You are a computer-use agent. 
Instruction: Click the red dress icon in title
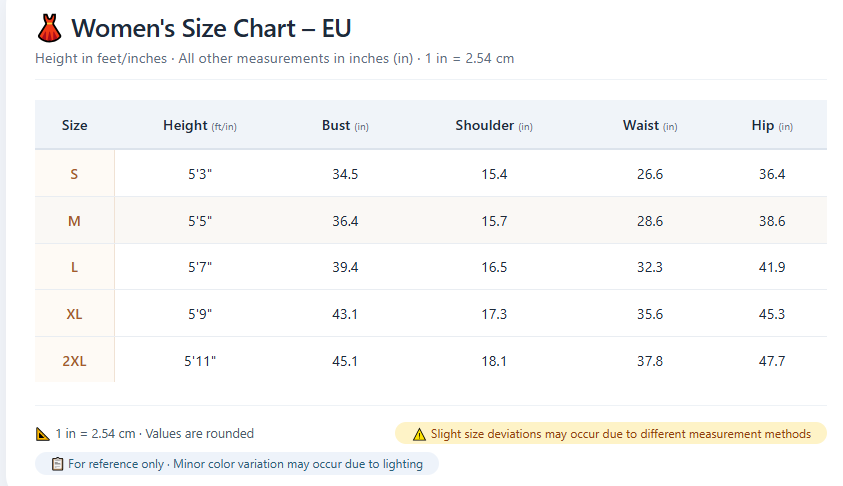49,28
